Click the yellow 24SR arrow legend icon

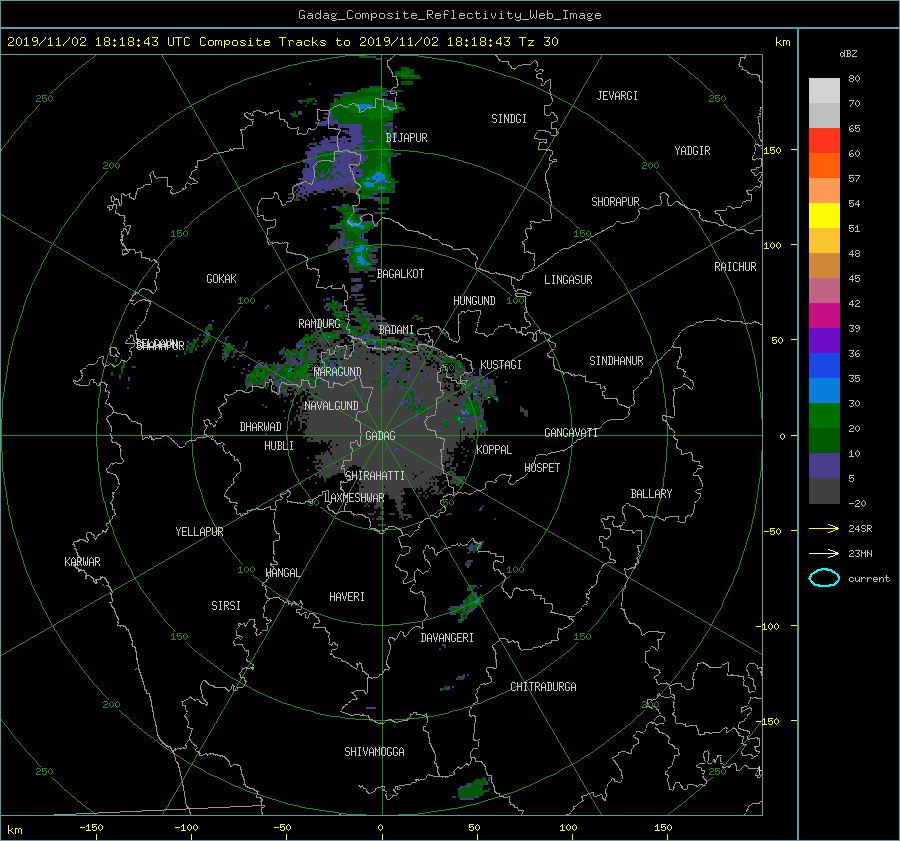tap(824, 528)
